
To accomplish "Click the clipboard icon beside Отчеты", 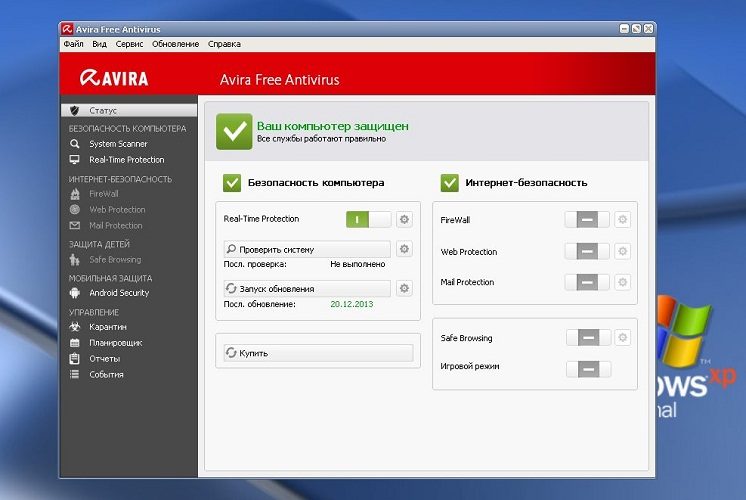I will [74, 359].
